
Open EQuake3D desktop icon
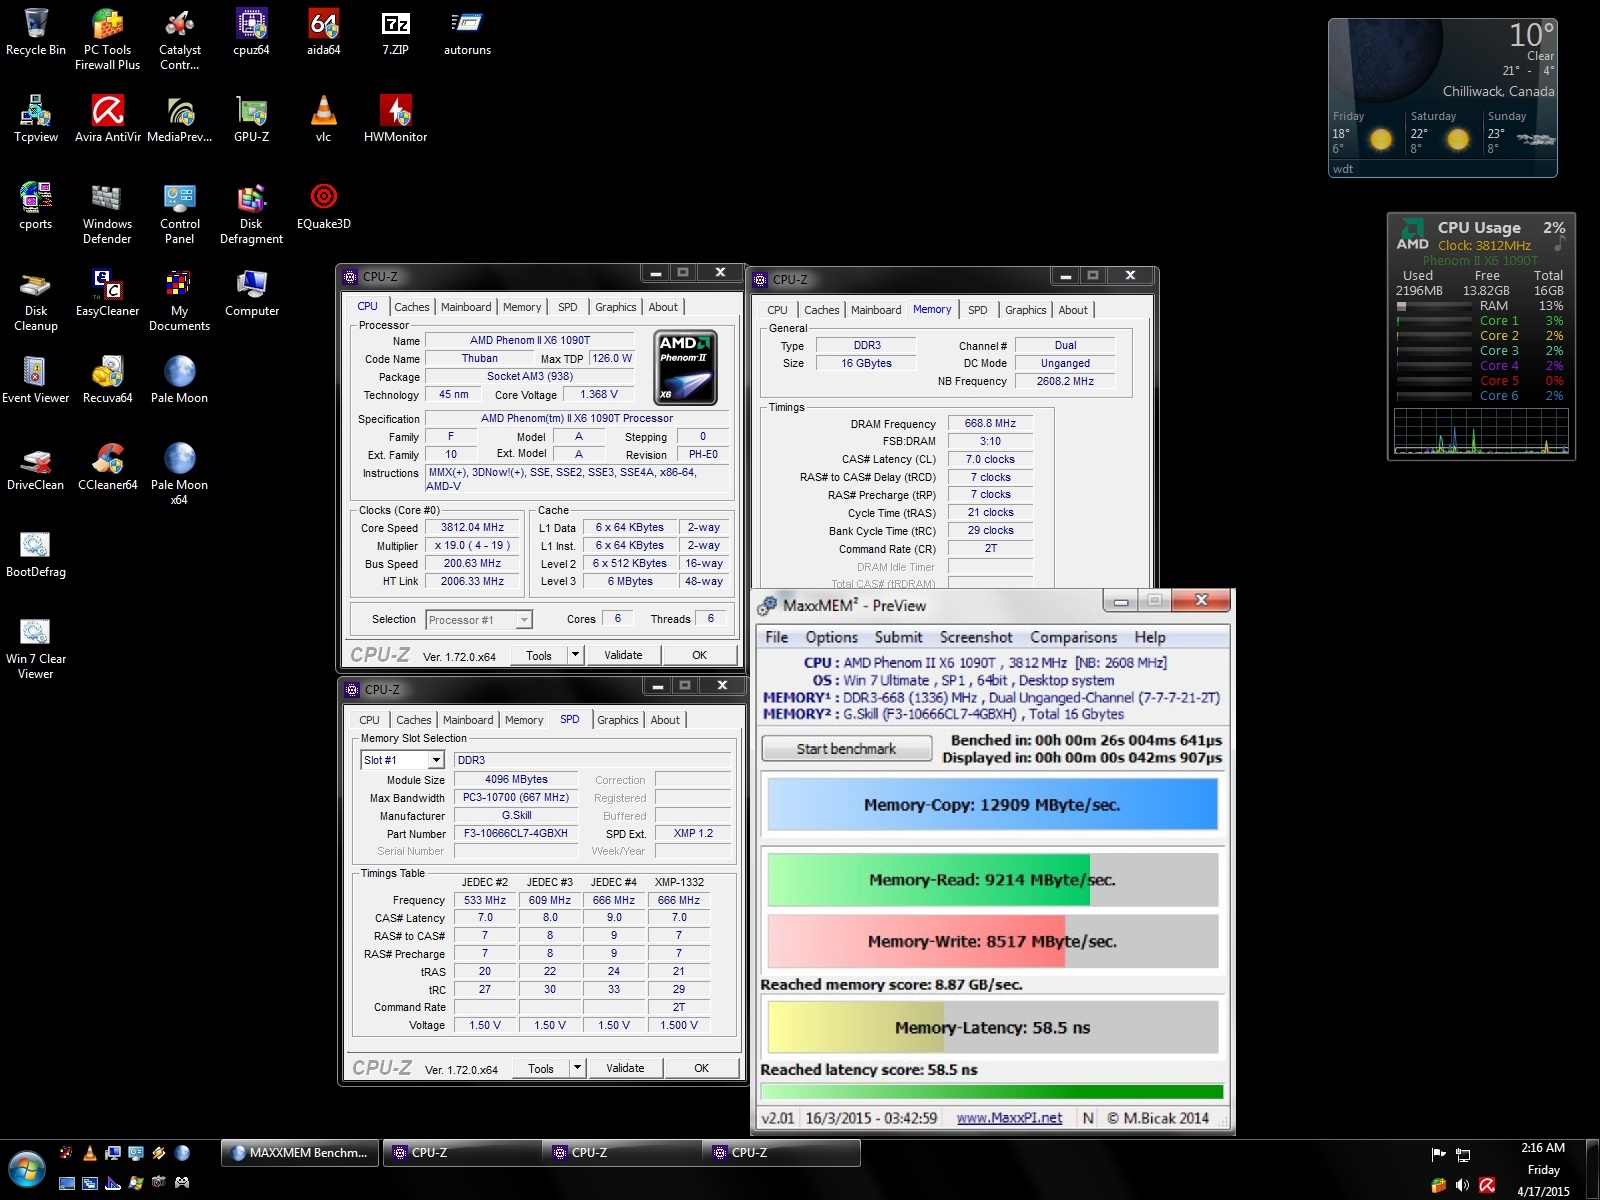pos(323,206)
